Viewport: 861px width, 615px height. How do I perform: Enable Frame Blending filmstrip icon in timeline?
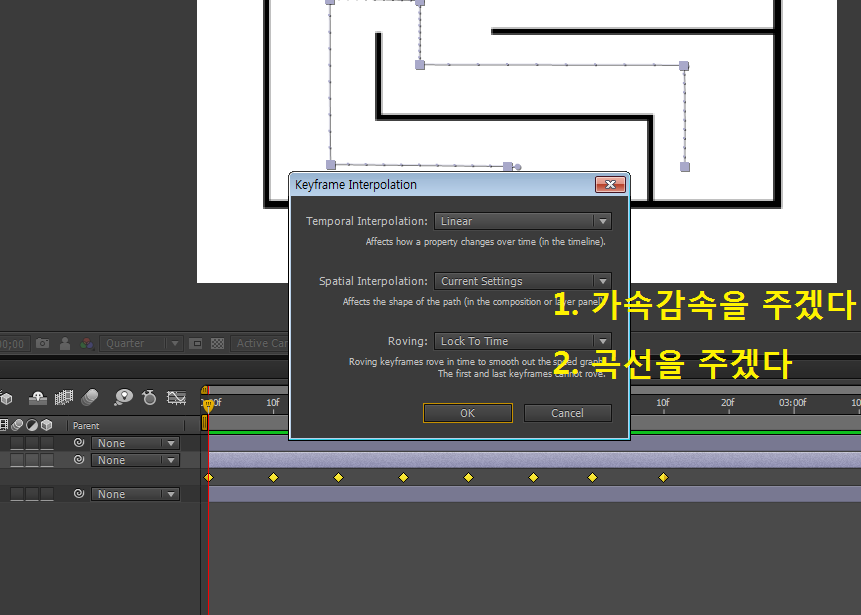[64, 398]
